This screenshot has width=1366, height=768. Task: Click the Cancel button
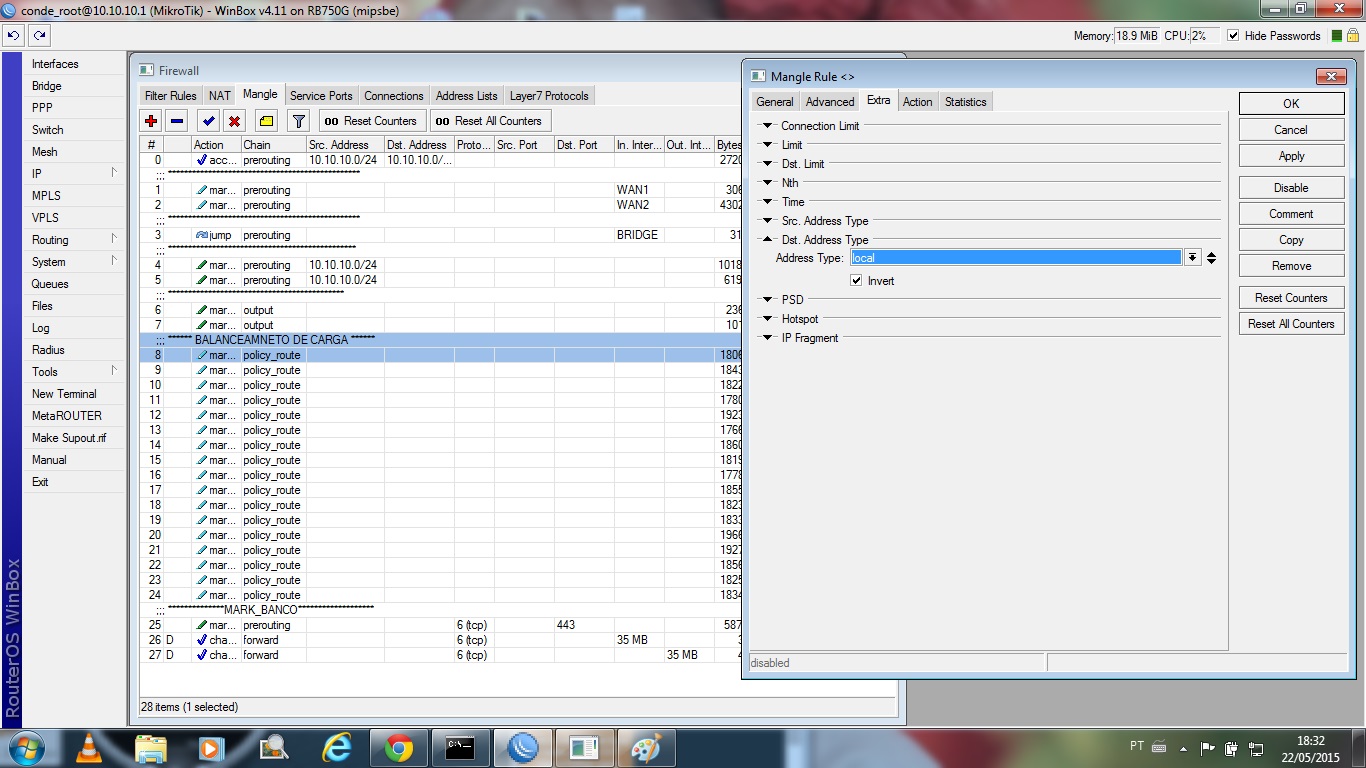coord(1291,130)
